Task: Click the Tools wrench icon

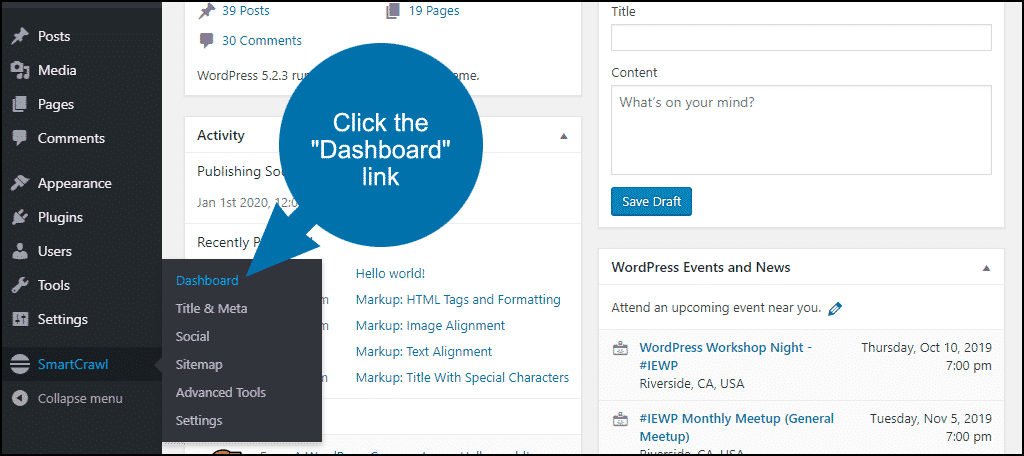Action: click(x=20, y=285)
